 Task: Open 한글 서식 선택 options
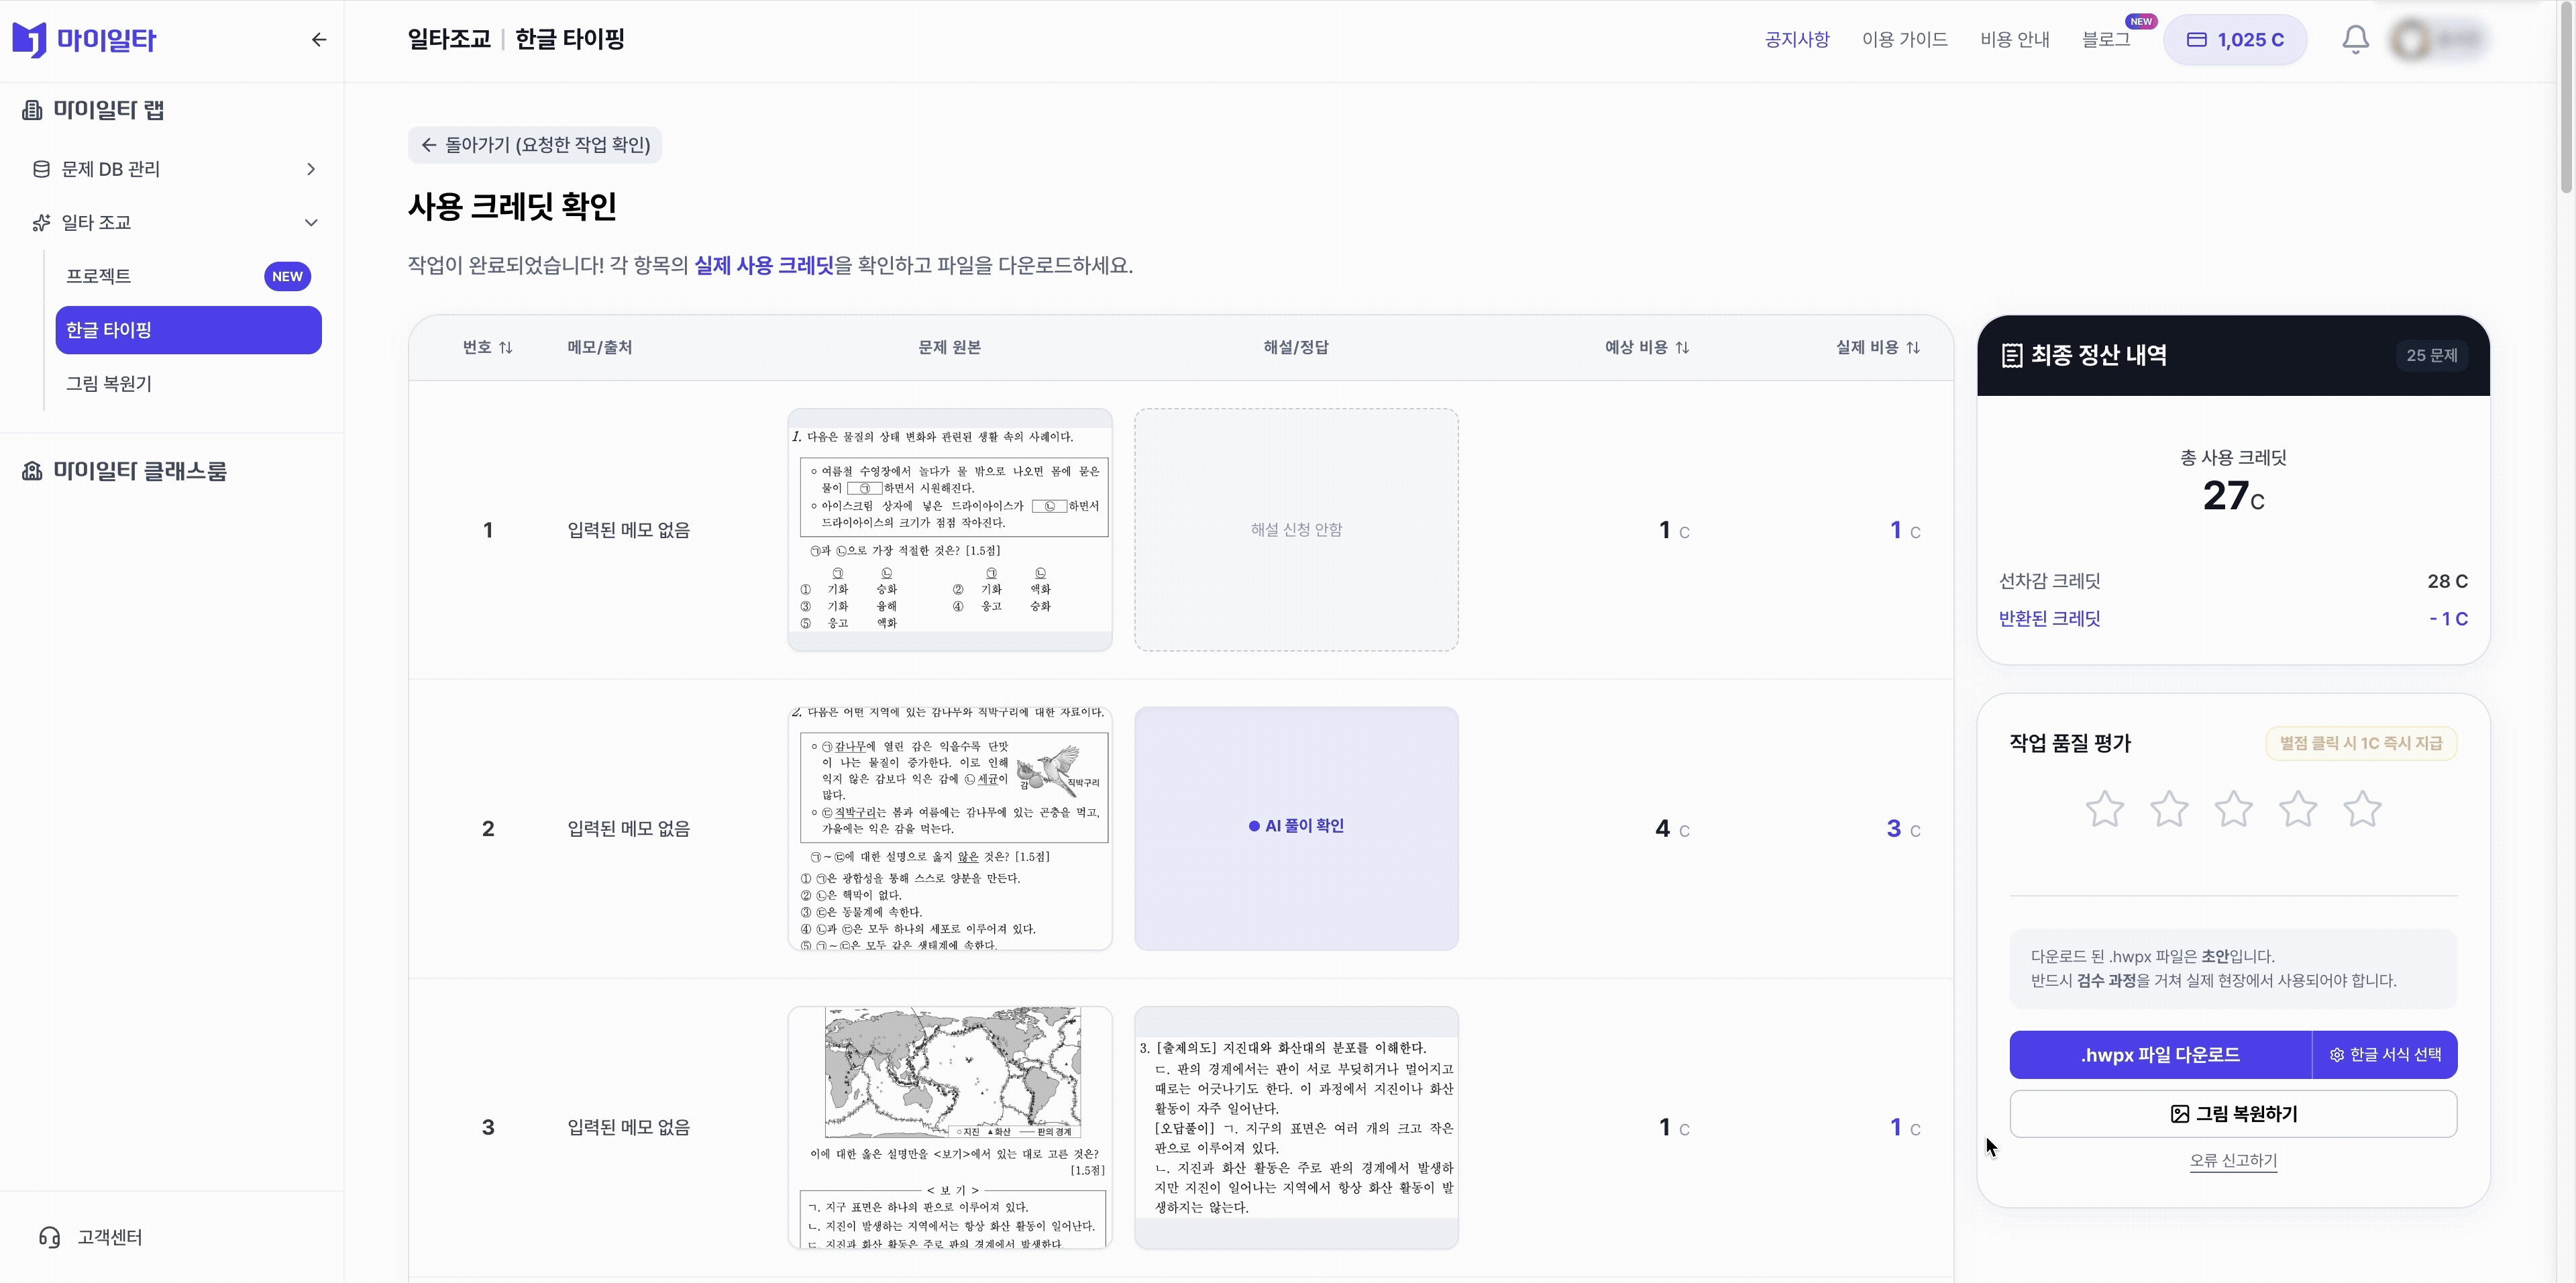click(2385, 1055)
